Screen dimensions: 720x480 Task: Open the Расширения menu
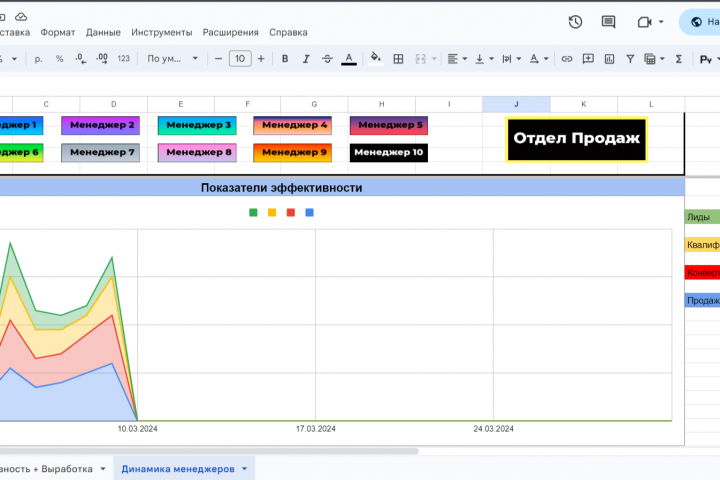coord(230,32)
